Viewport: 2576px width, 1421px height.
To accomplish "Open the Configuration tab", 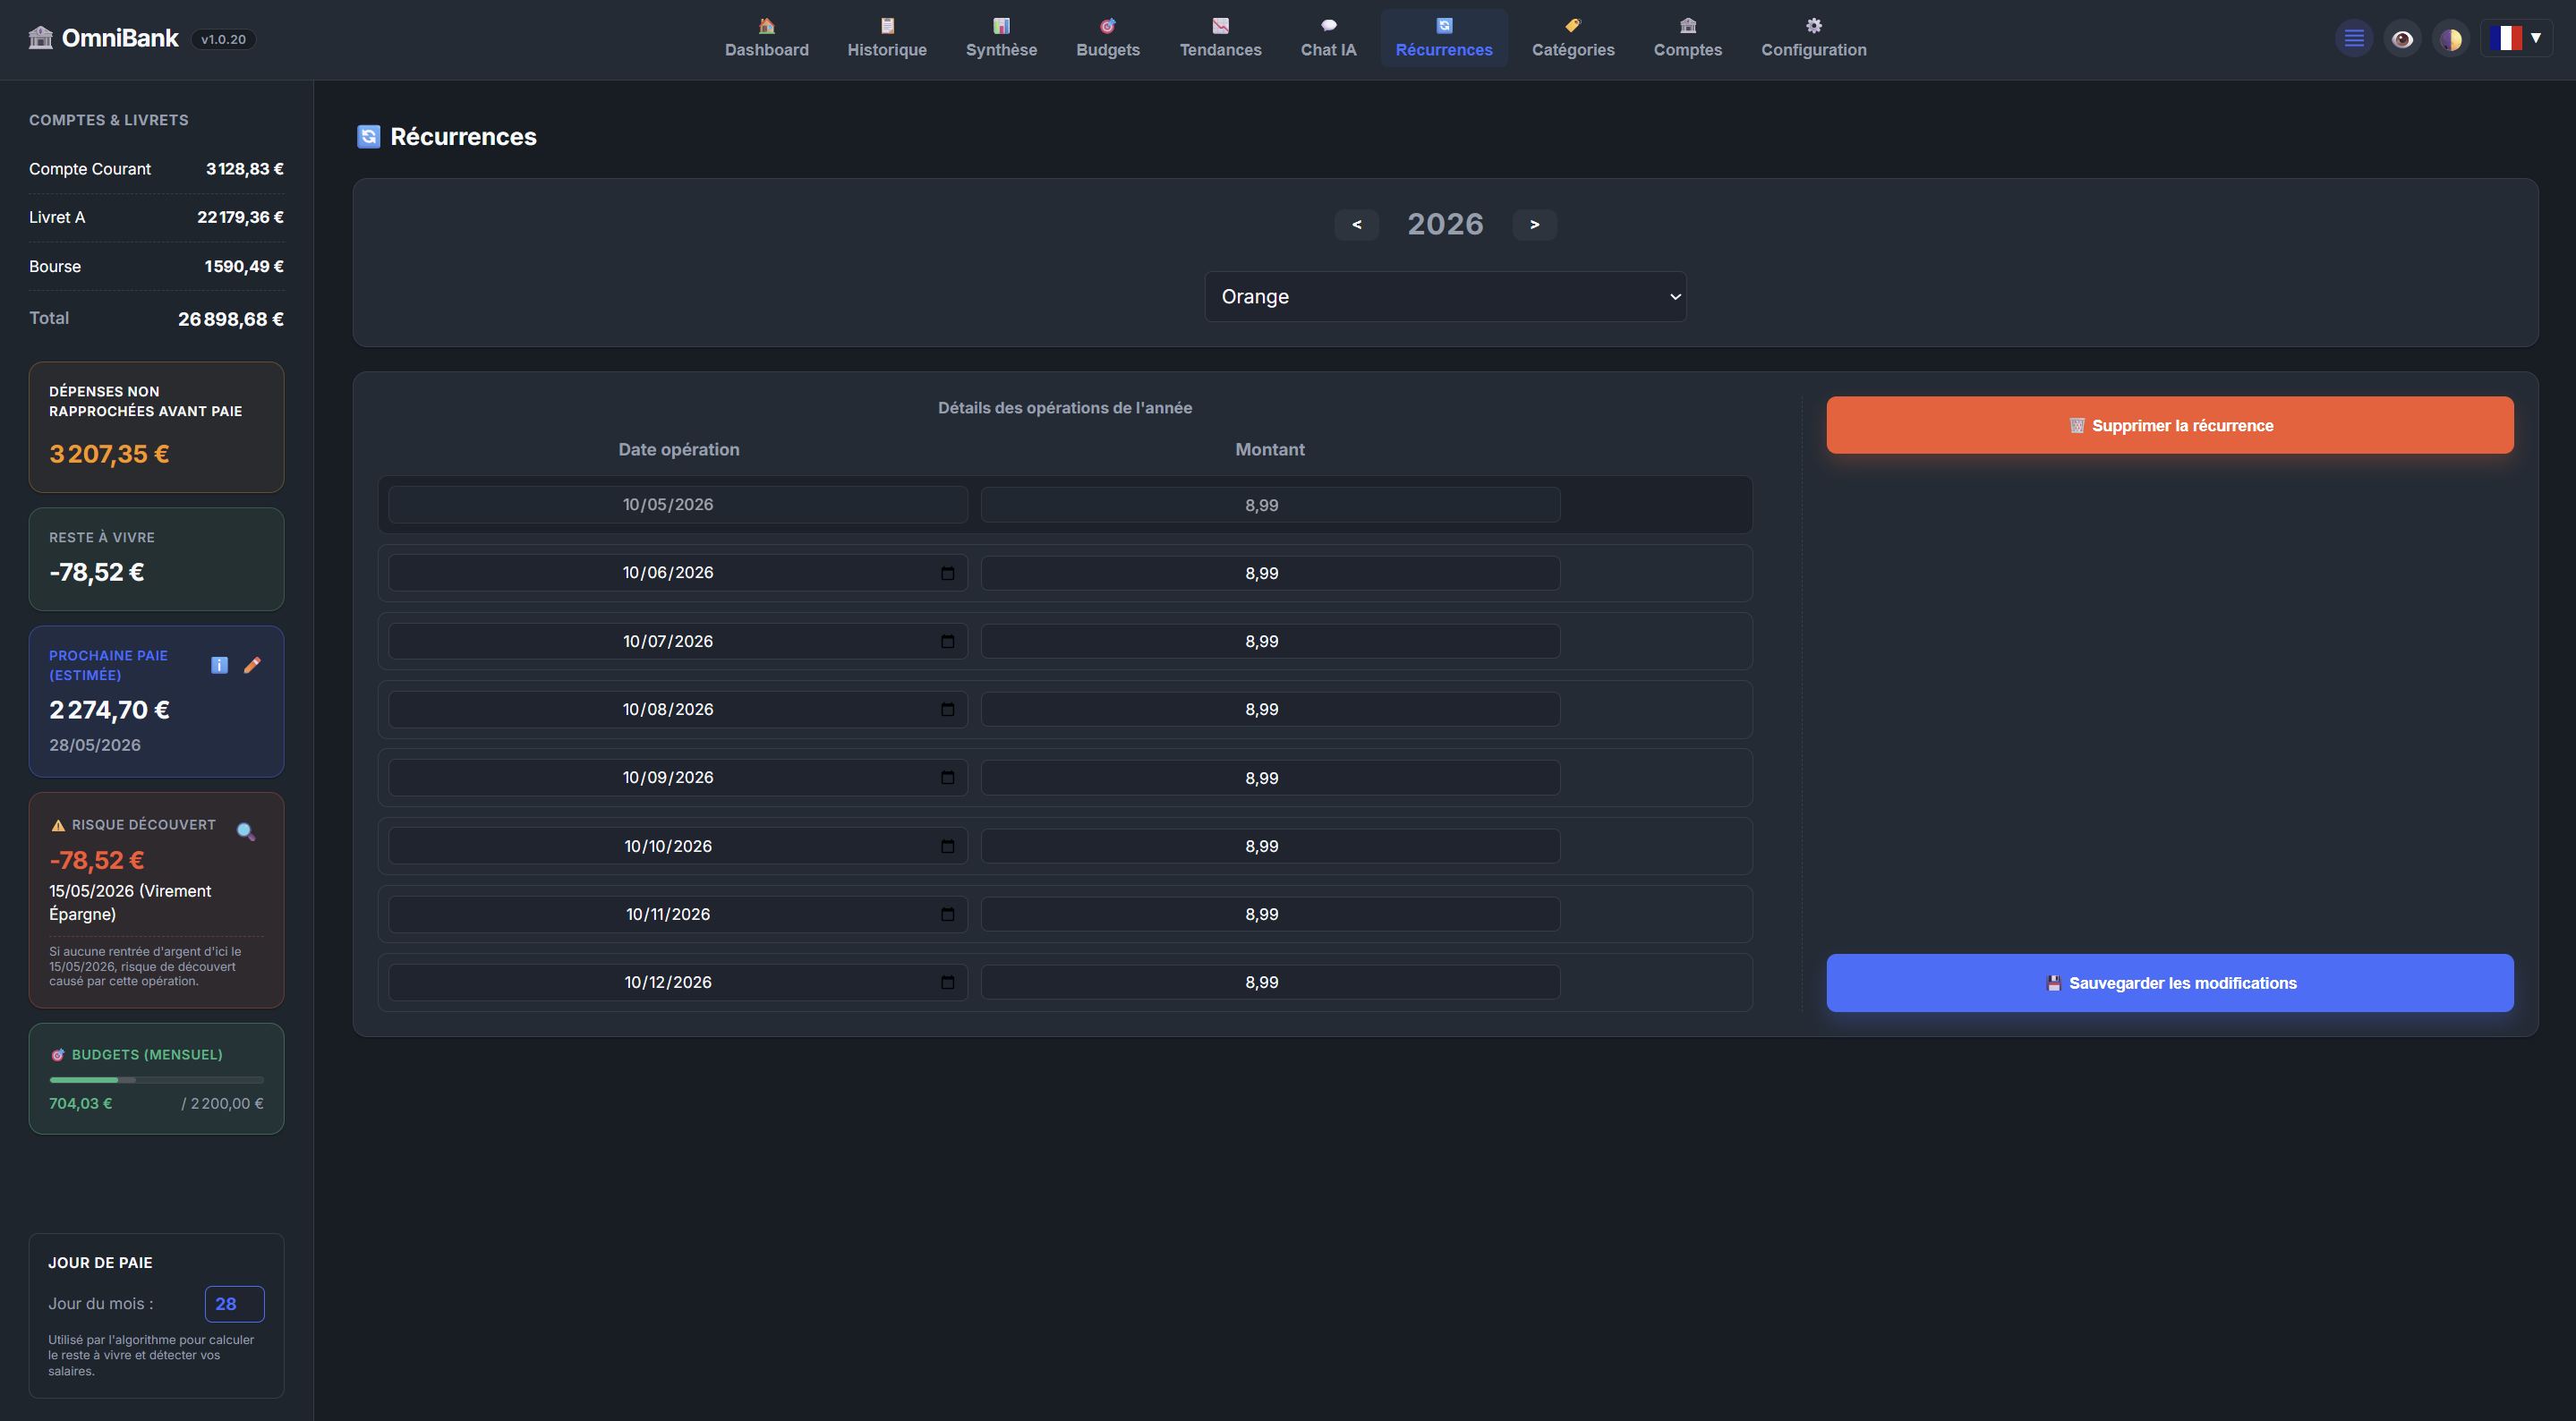I will click(x=1813, y=38).
